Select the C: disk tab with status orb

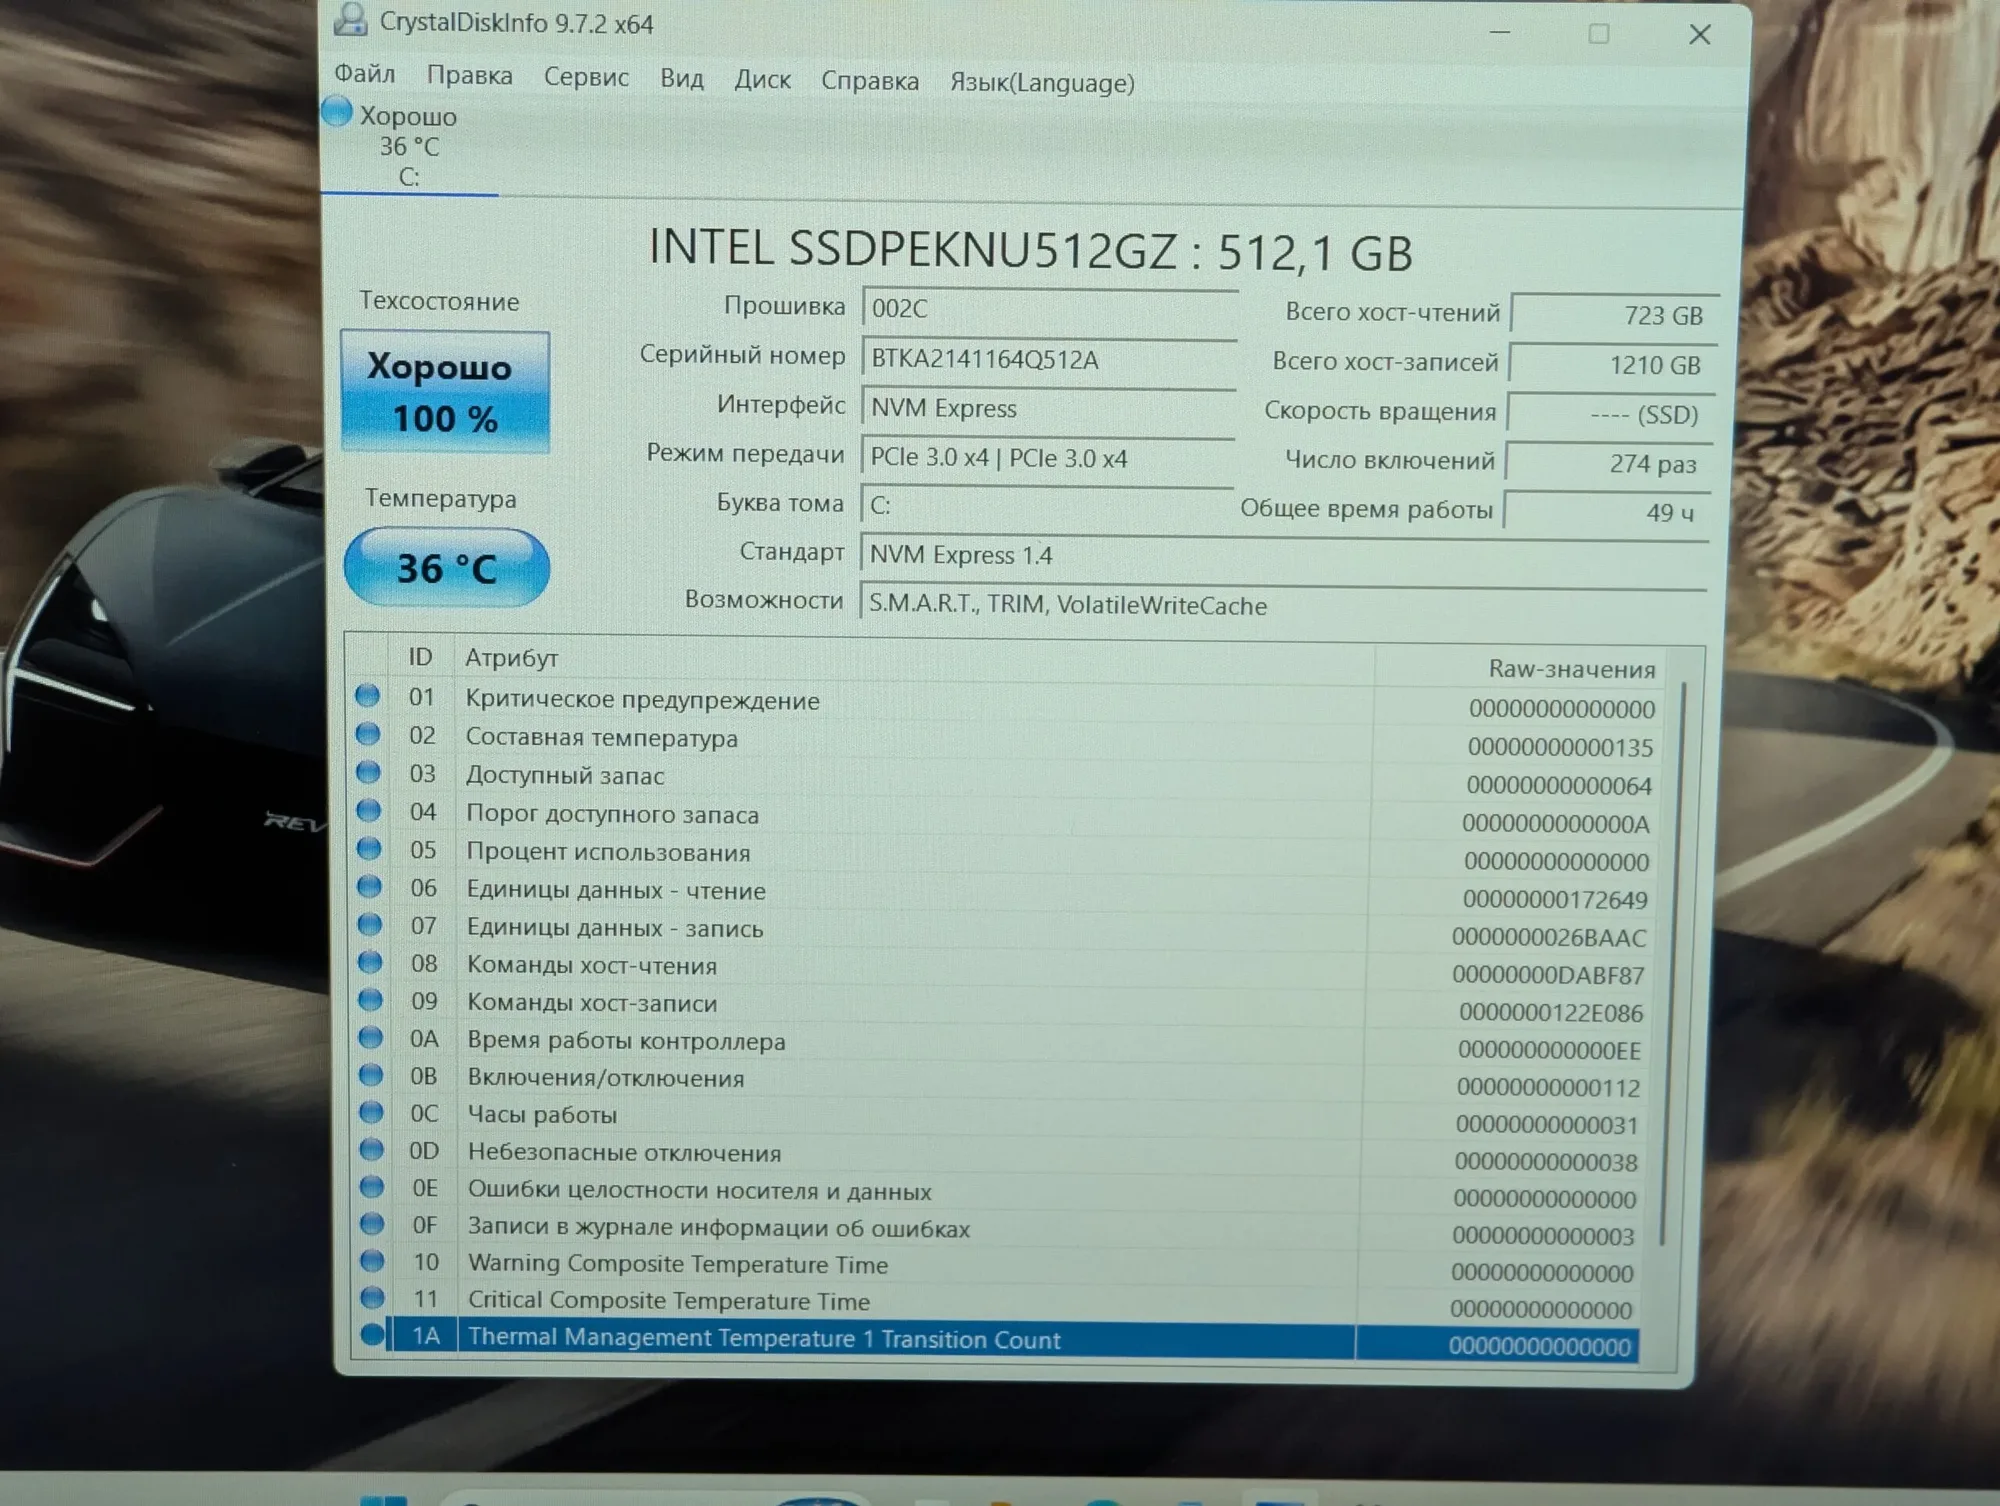pos(408,146)
